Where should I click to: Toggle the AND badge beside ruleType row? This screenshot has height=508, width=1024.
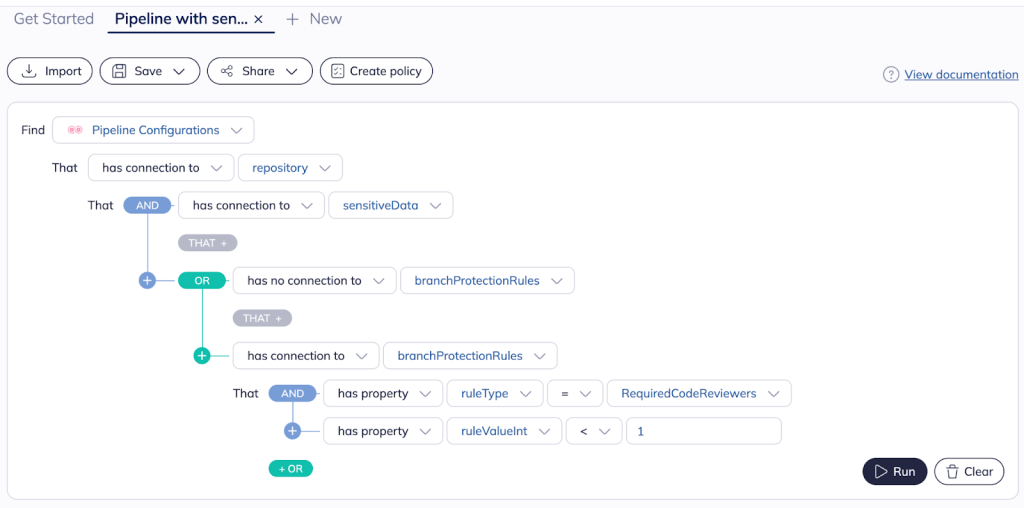[x=292, y=394]
